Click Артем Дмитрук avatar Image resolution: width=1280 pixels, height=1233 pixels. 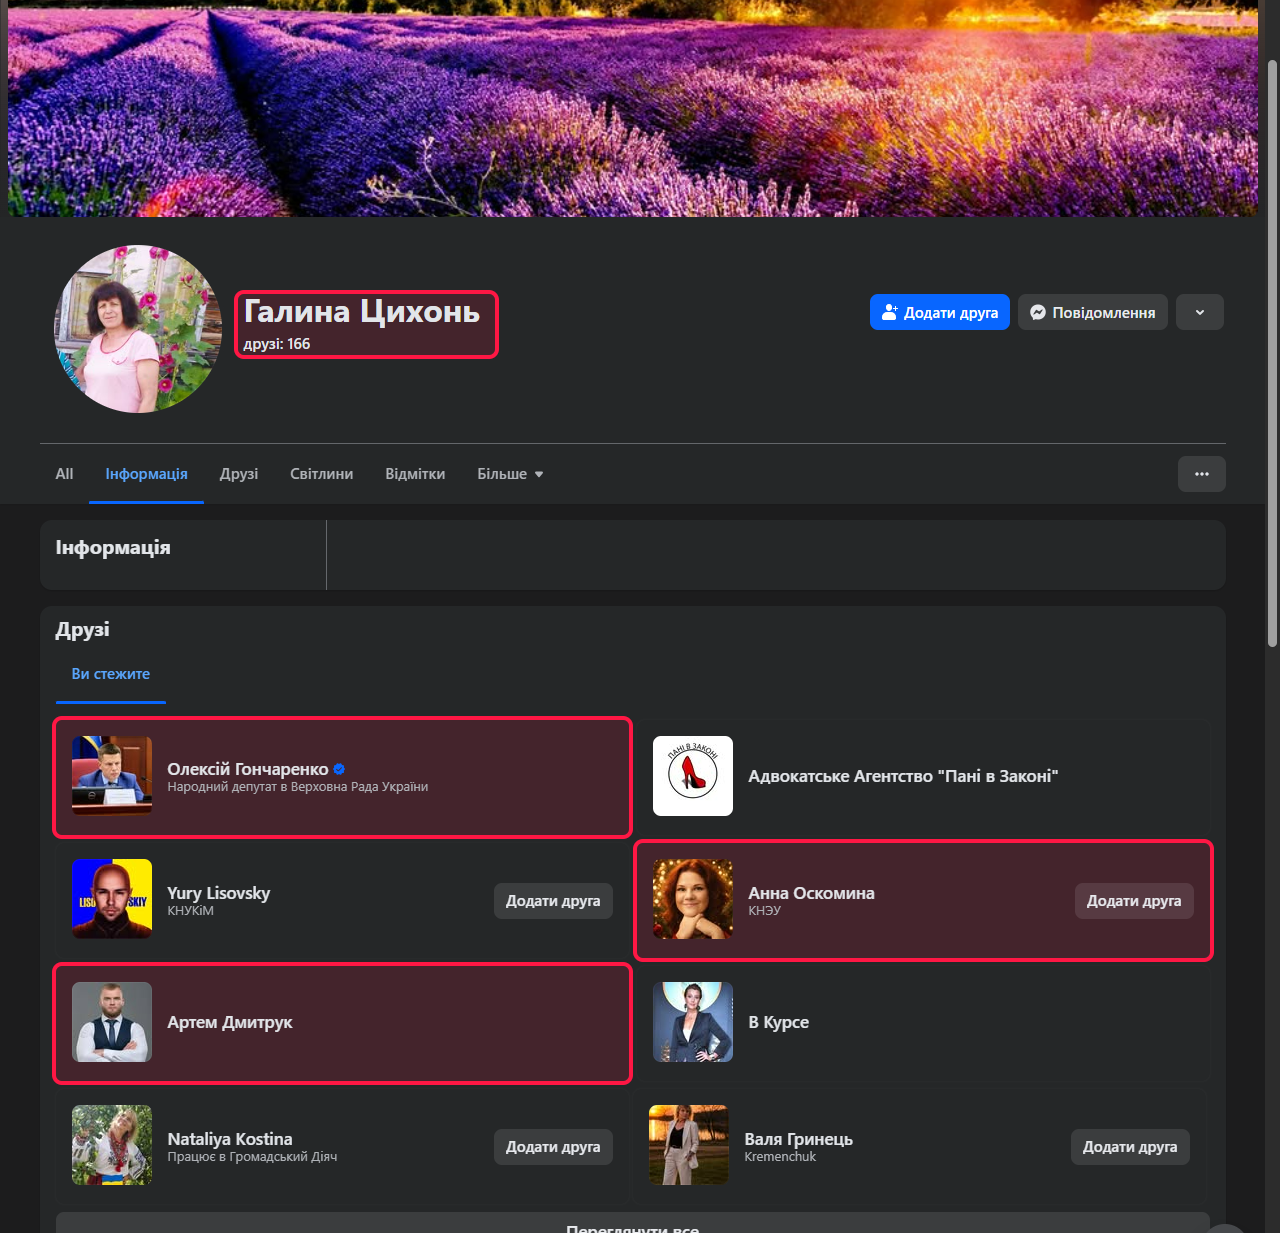click(x=112, y=1022)
